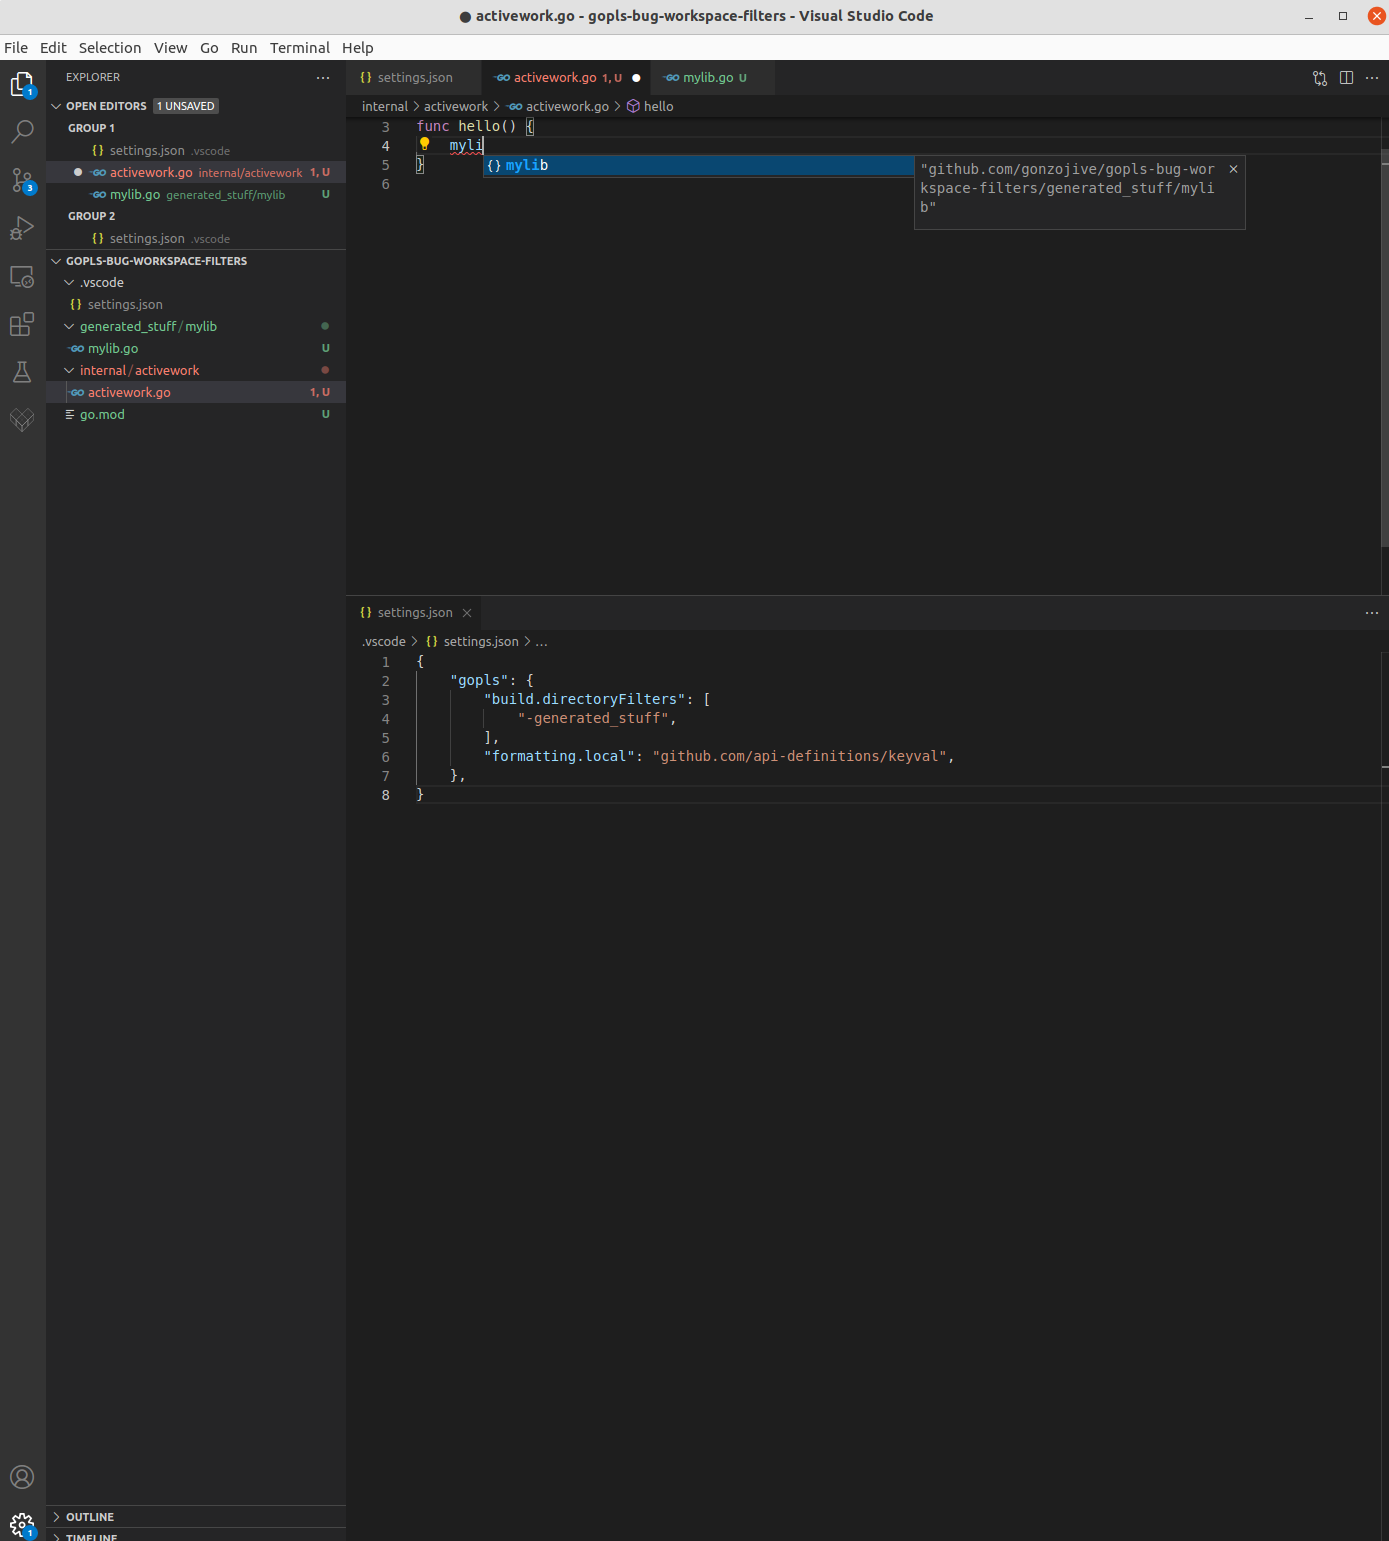This screenshot has height=1541, width=1389.
Task: Open the Manage gear icon
Action: pos(22,1525)
